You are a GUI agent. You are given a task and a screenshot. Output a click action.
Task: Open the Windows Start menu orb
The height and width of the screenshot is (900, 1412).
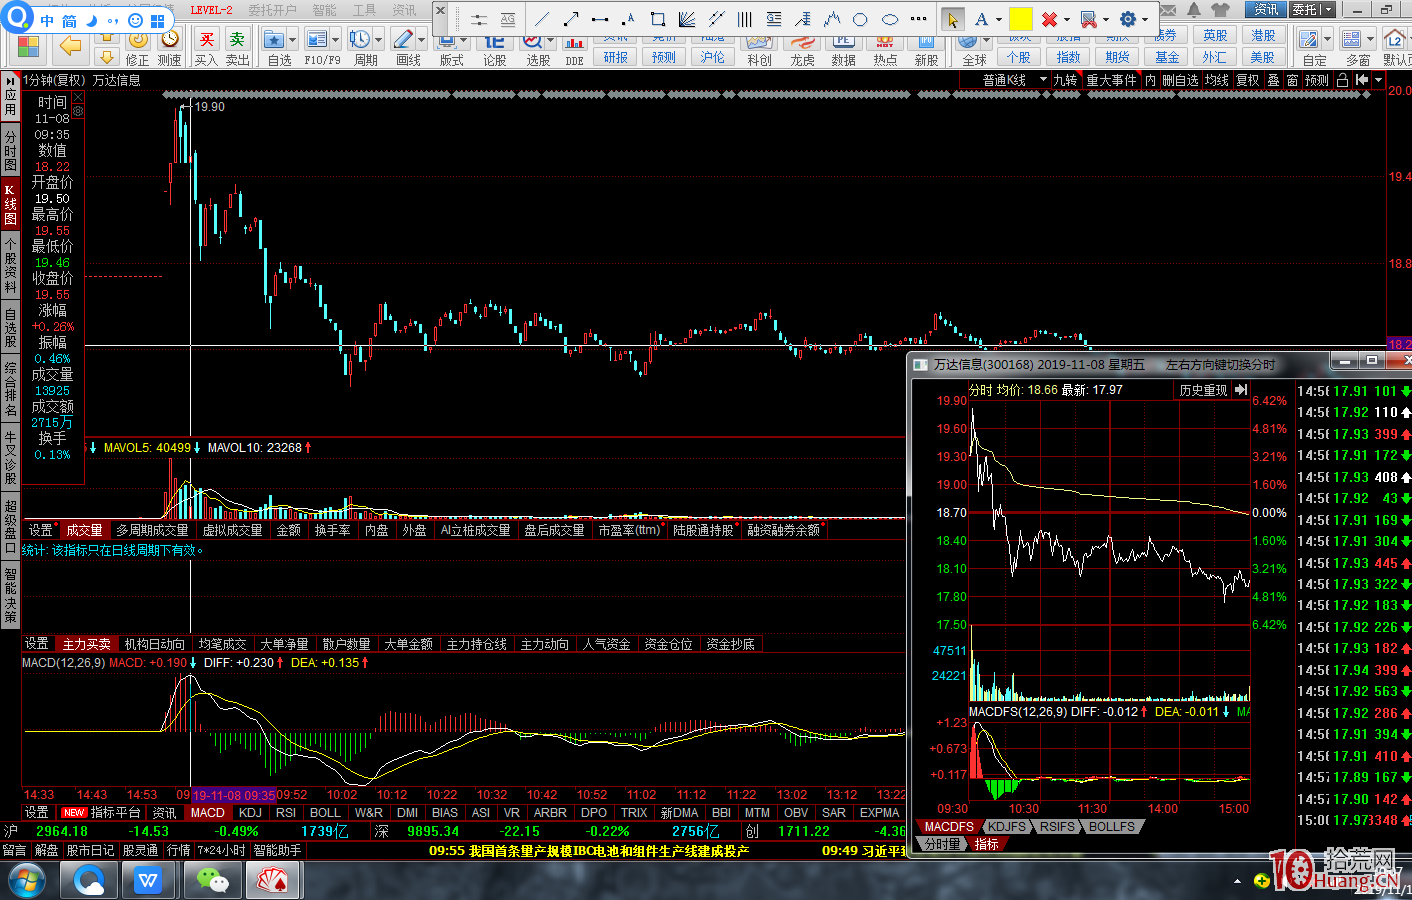(26, 881)
